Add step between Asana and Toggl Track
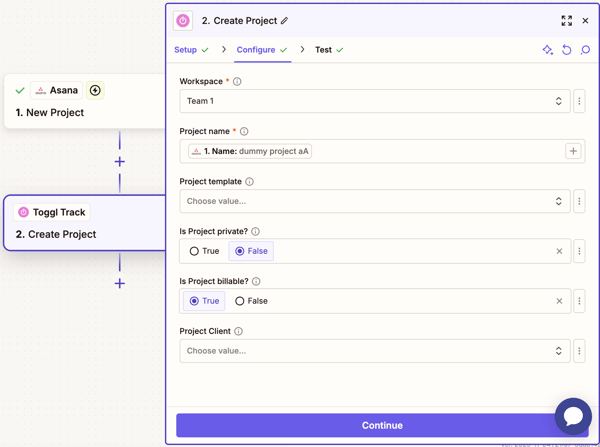This screenshot has height=447, width=600. pos(120,161)
